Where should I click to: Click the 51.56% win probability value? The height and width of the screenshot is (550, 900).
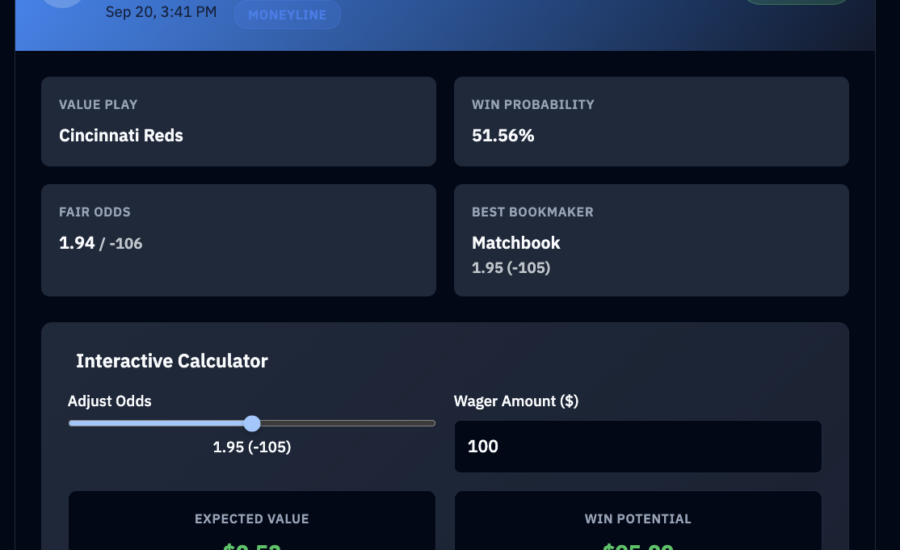[x=503, y=135]
